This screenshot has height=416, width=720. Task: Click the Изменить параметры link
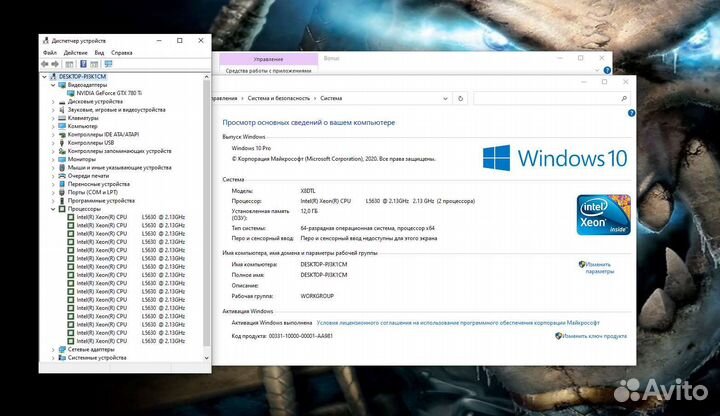[x=599, y=268]
